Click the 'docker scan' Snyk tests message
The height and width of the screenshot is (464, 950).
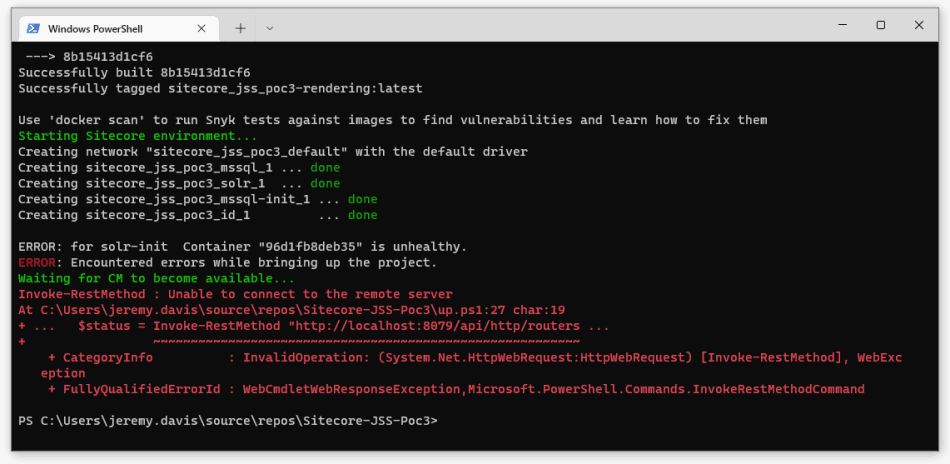(393, 120)
